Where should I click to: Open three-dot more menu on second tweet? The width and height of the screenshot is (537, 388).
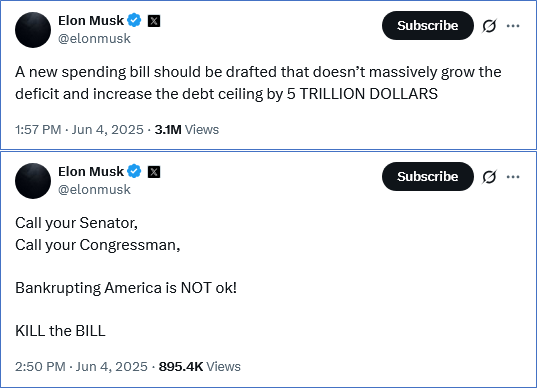(x=513, y=177)
